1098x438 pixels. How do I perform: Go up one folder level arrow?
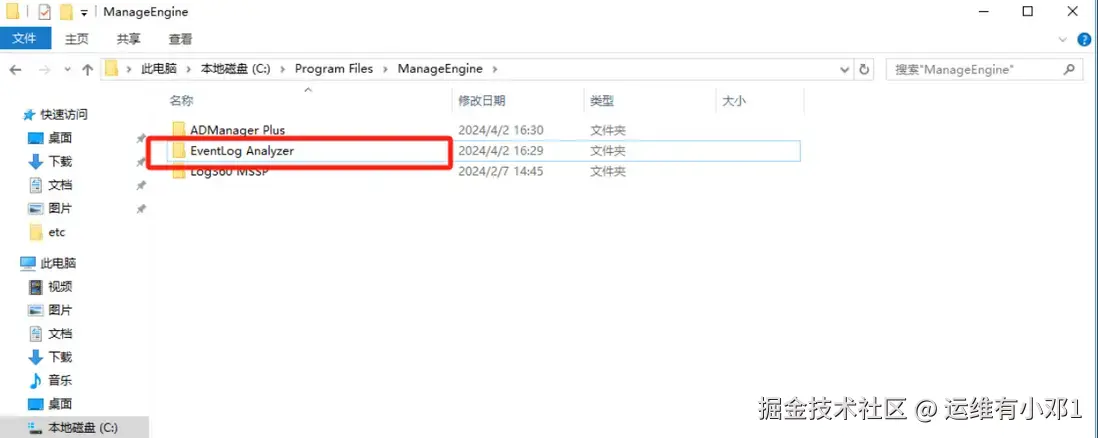coord(88,69)
